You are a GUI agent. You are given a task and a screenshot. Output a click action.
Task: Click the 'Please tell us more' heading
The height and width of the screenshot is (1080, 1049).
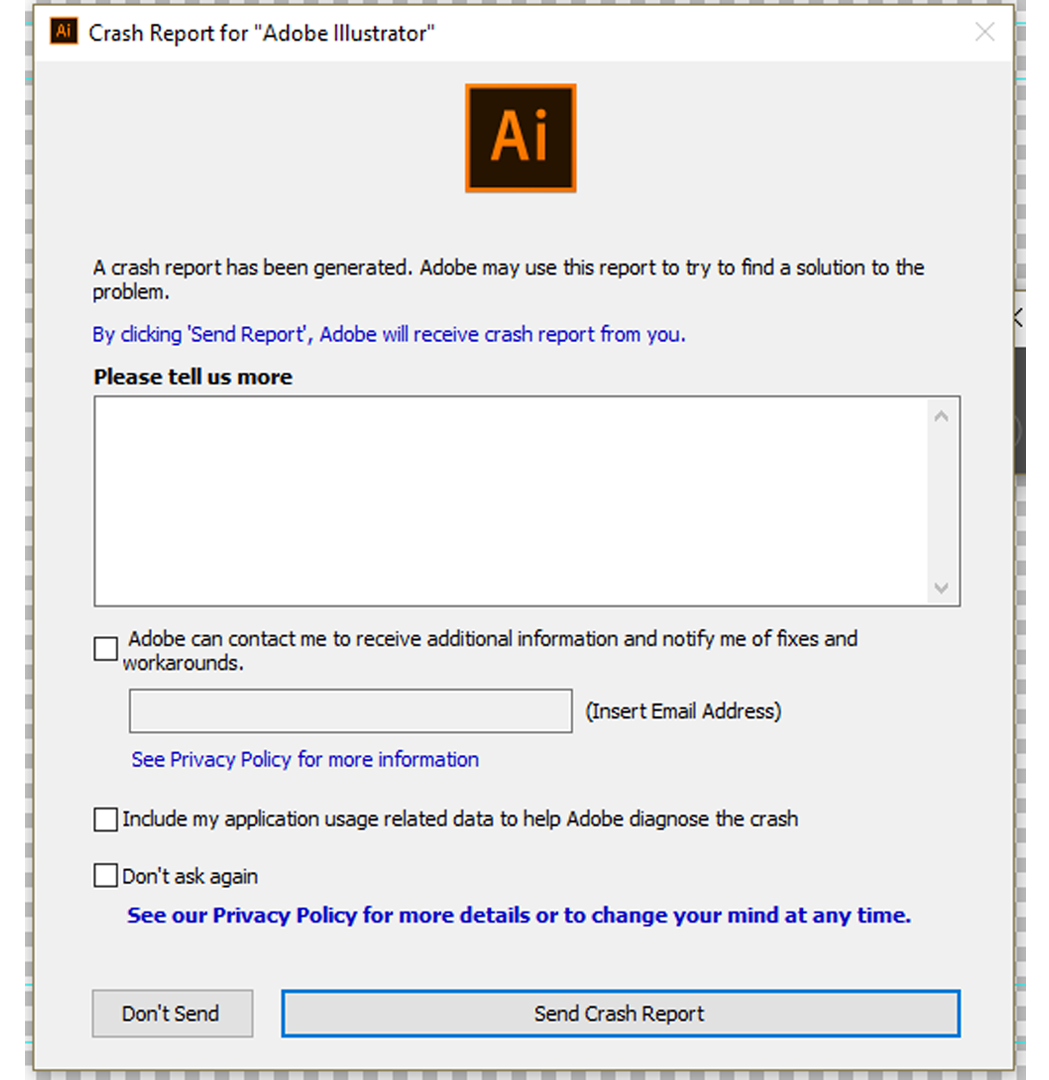pyautogui.click(x=193, y=377)
